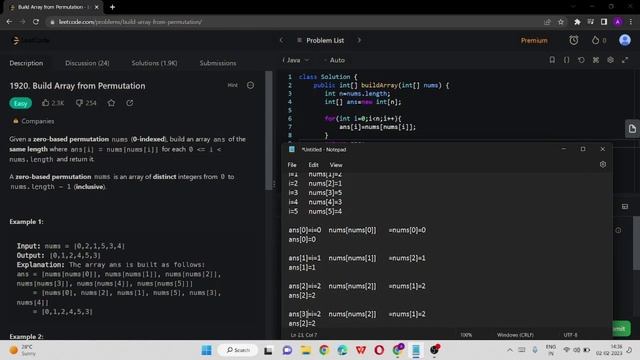Viewport: 640px width, 360px height.
Task: Click the browser address bar
Action: click(294, 22)
